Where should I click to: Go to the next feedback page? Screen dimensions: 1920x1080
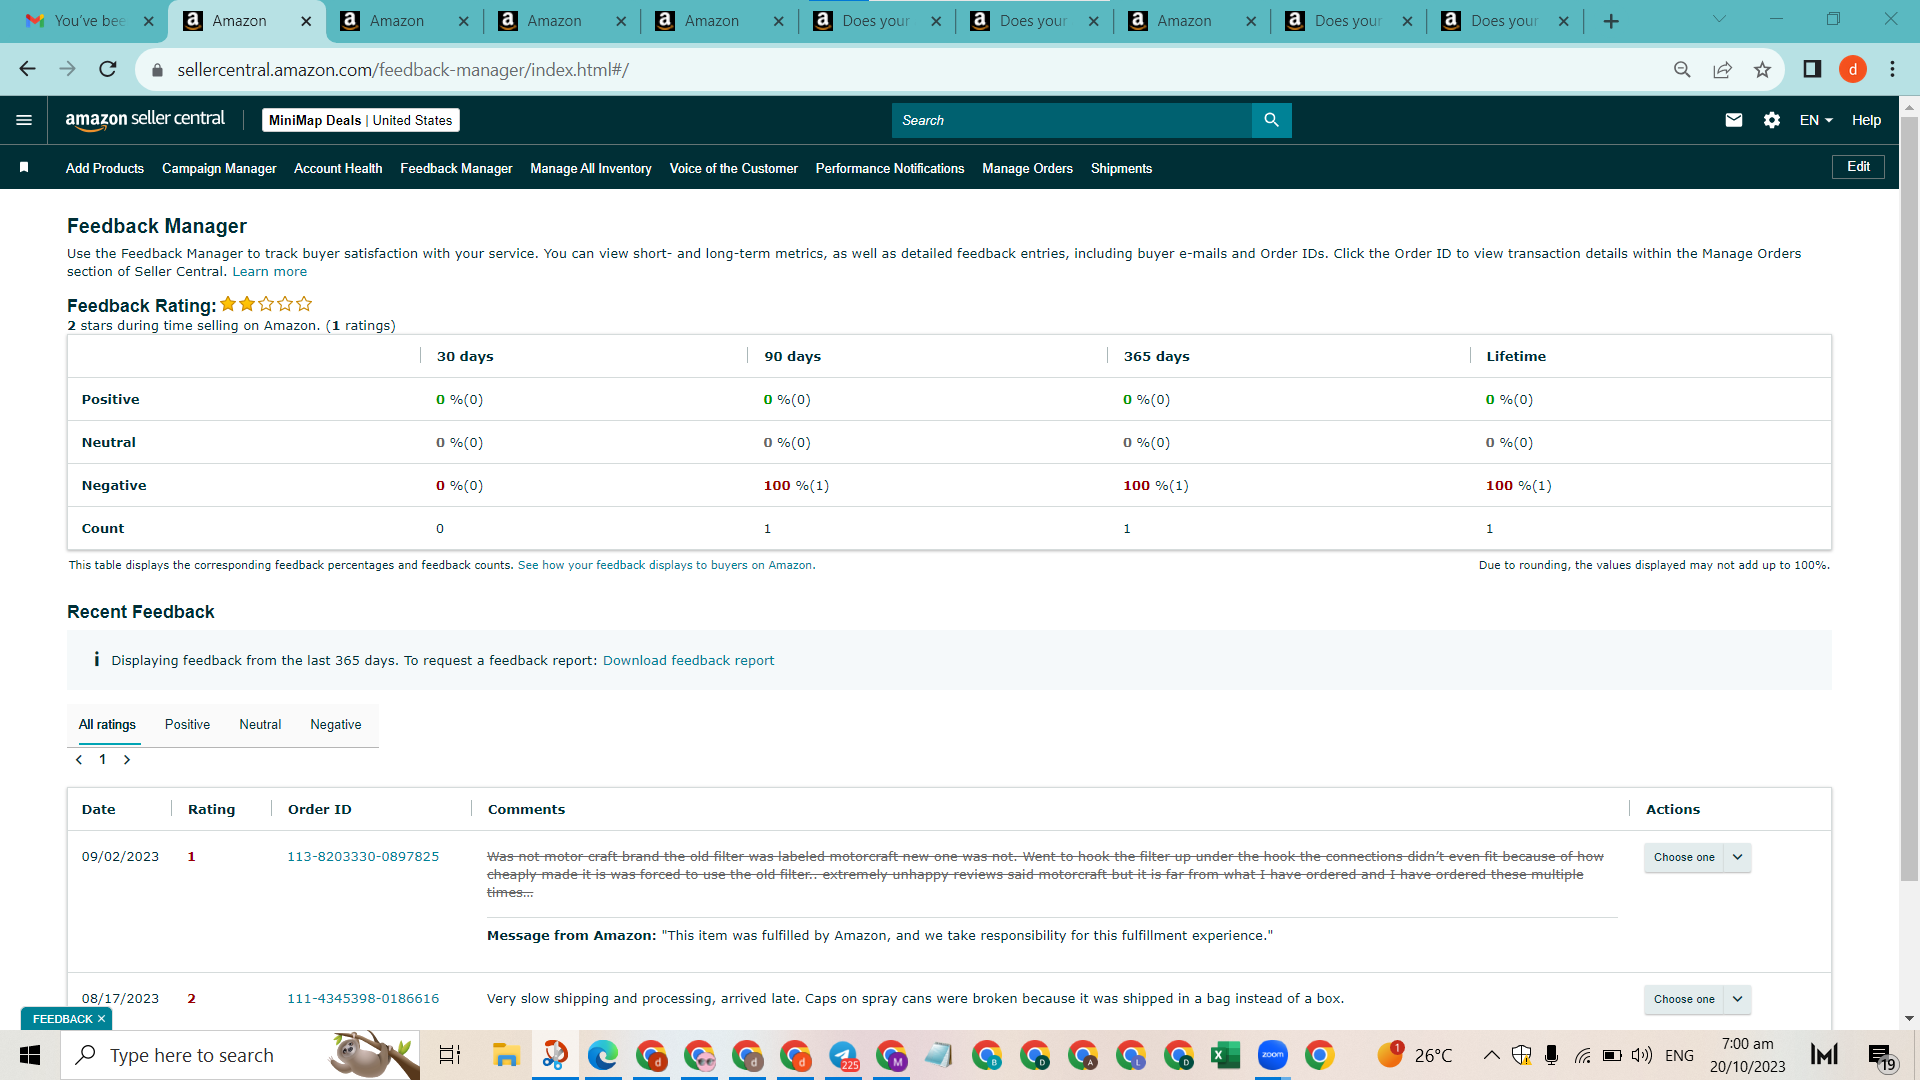127,760
